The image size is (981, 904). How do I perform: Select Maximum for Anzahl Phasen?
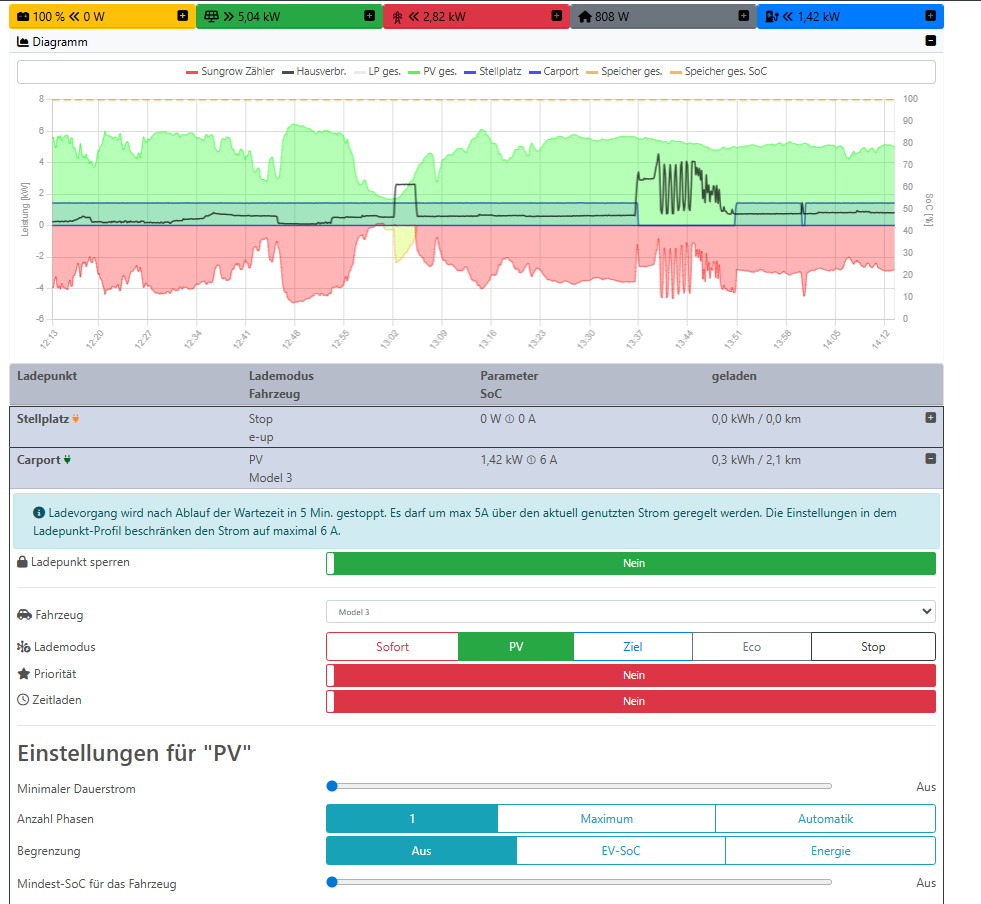pyautogui.click(x=606, y=818)
